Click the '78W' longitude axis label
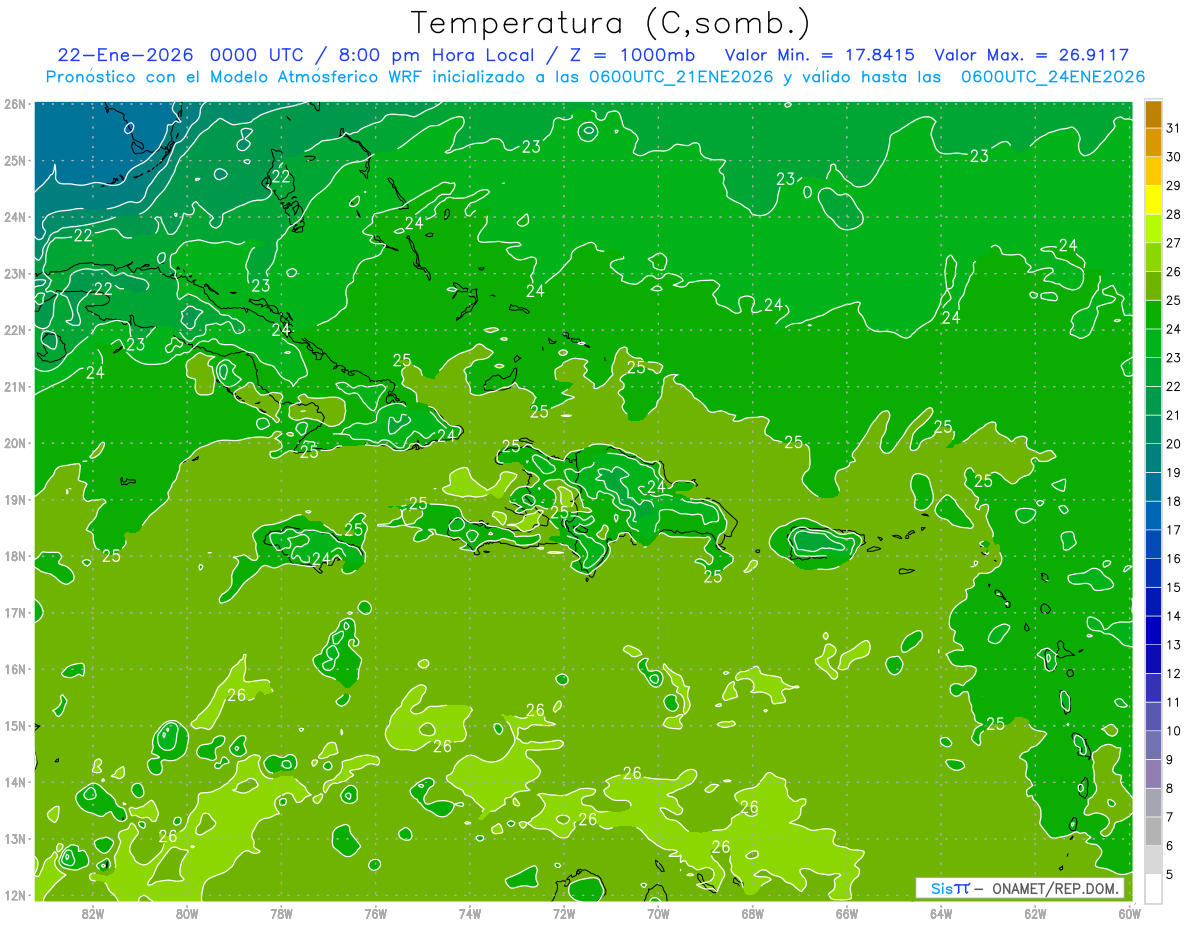This screenshot has width=1200, height=927. (281, 913)
